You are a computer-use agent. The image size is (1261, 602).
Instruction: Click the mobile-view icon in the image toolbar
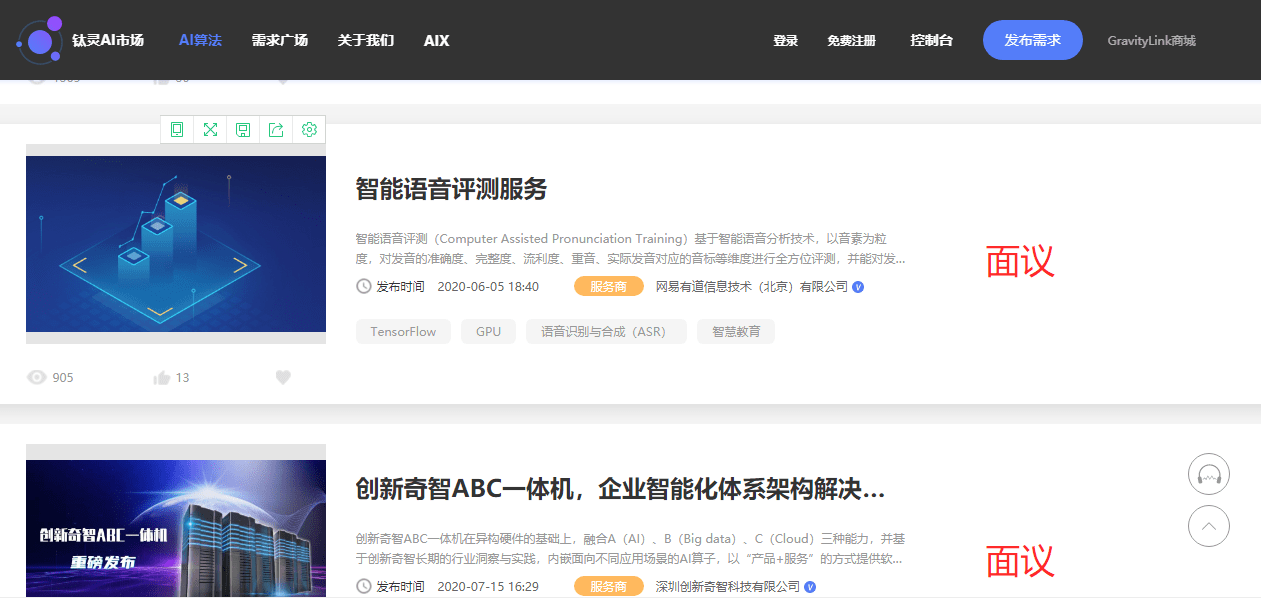177,129
